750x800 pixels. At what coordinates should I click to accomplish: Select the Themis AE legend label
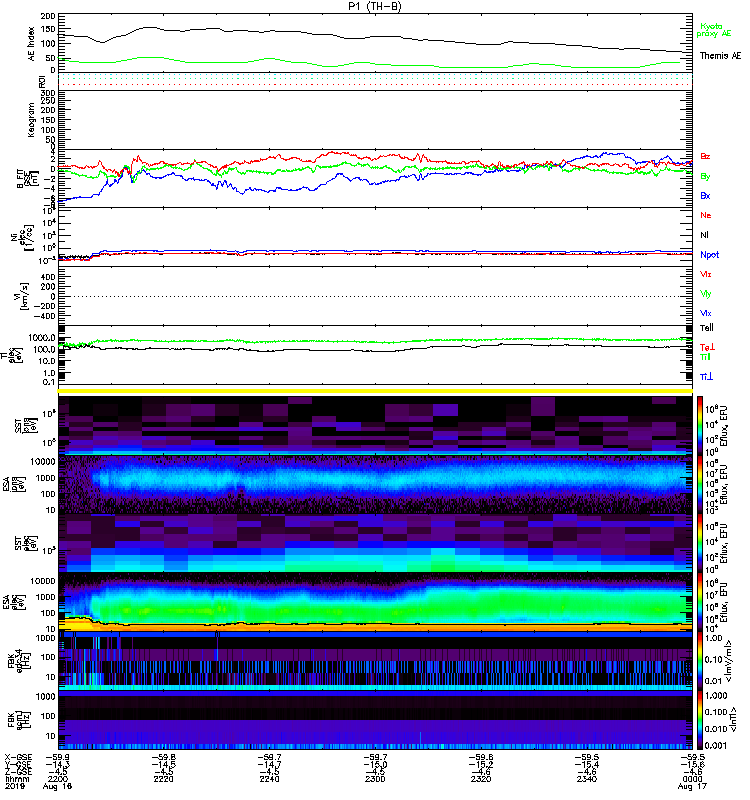[x=720, y=56]
